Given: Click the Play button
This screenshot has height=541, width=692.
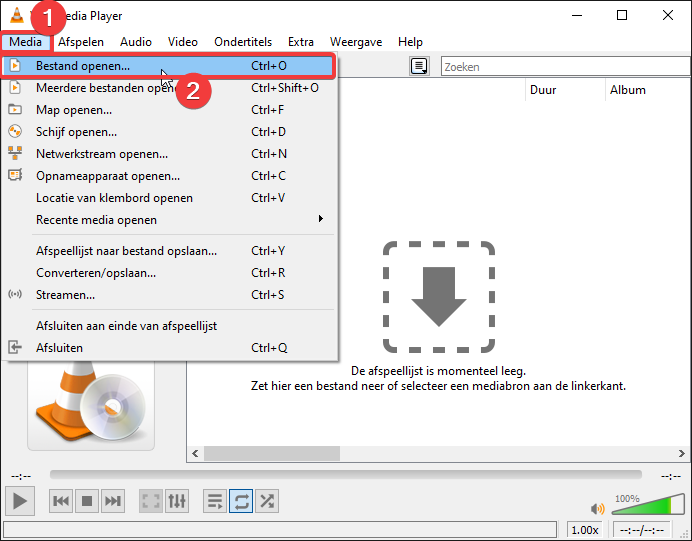Looking at the screenshot, I should click(20, 501).
